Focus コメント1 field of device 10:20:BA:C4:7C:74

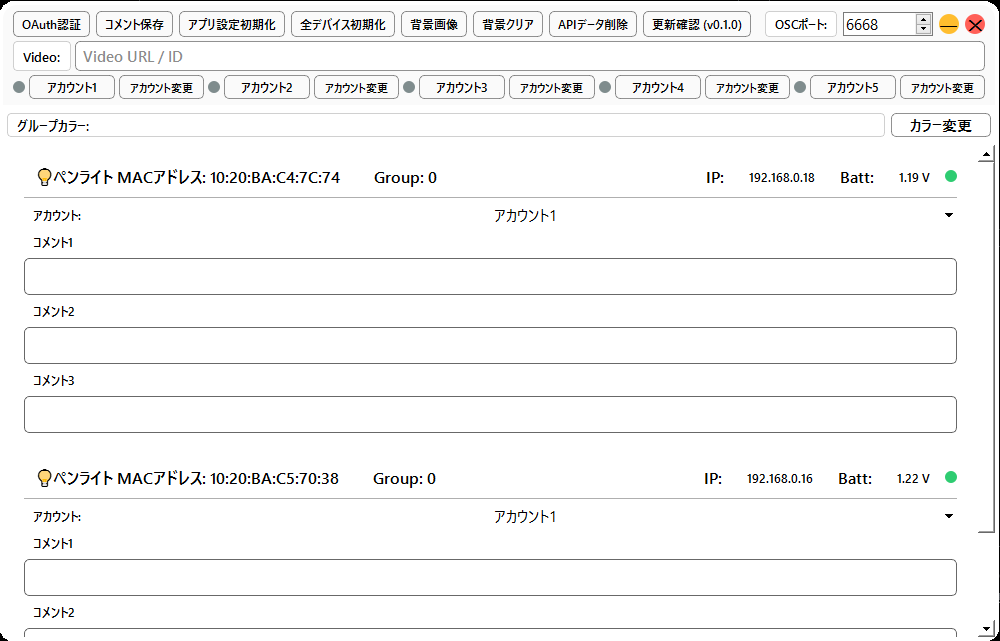point(490,276)
